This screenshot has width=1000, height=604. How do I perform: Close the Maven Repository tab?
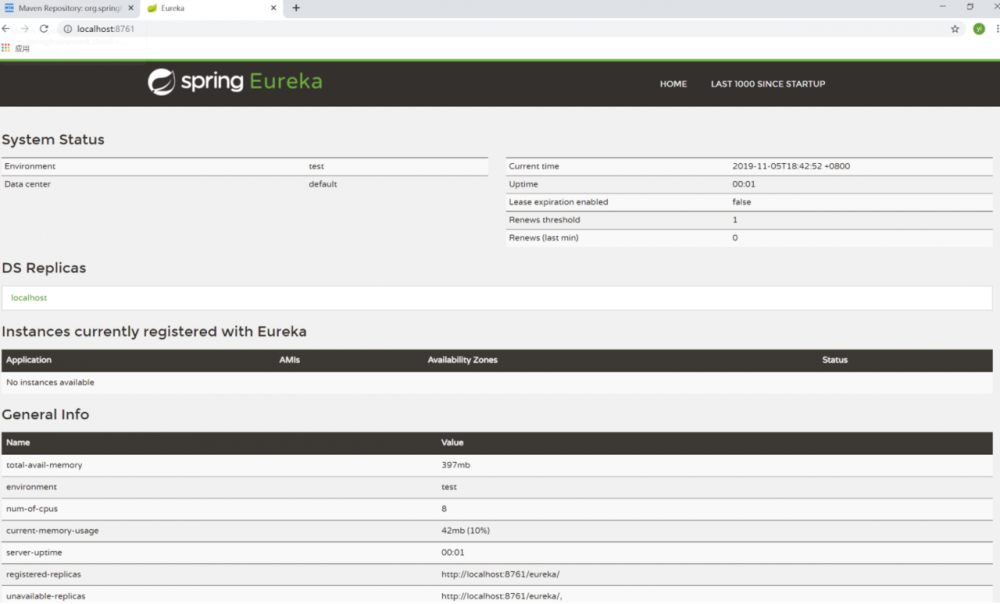coord(131,8)
